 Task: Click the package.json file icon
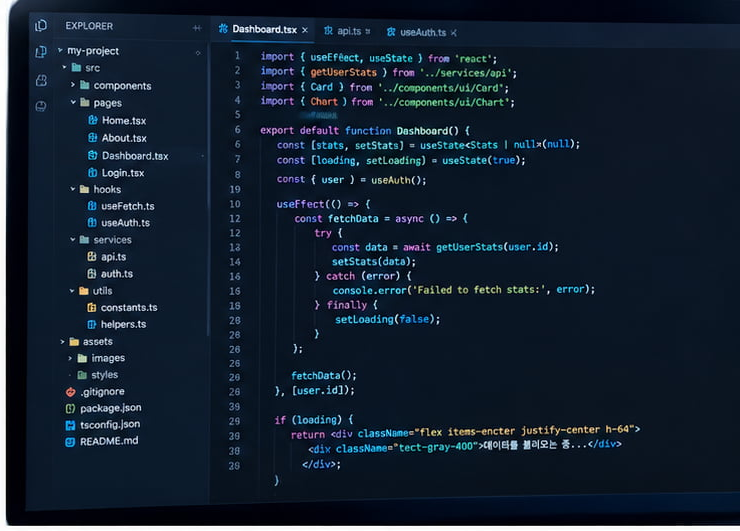(70, 408)
